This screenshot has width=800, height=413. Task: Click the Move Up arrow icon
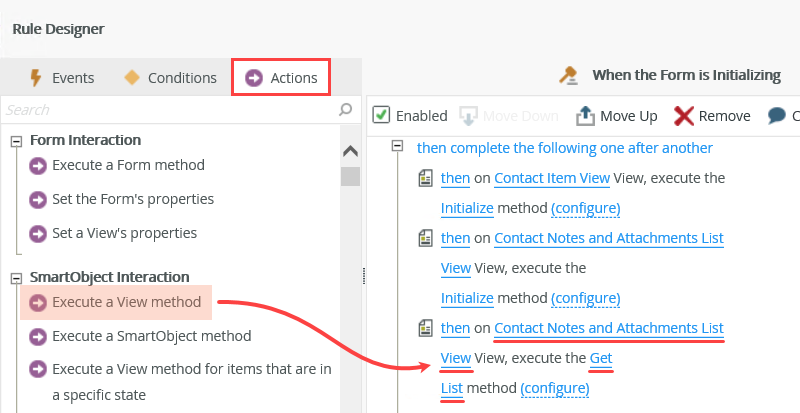pos(585,116)
